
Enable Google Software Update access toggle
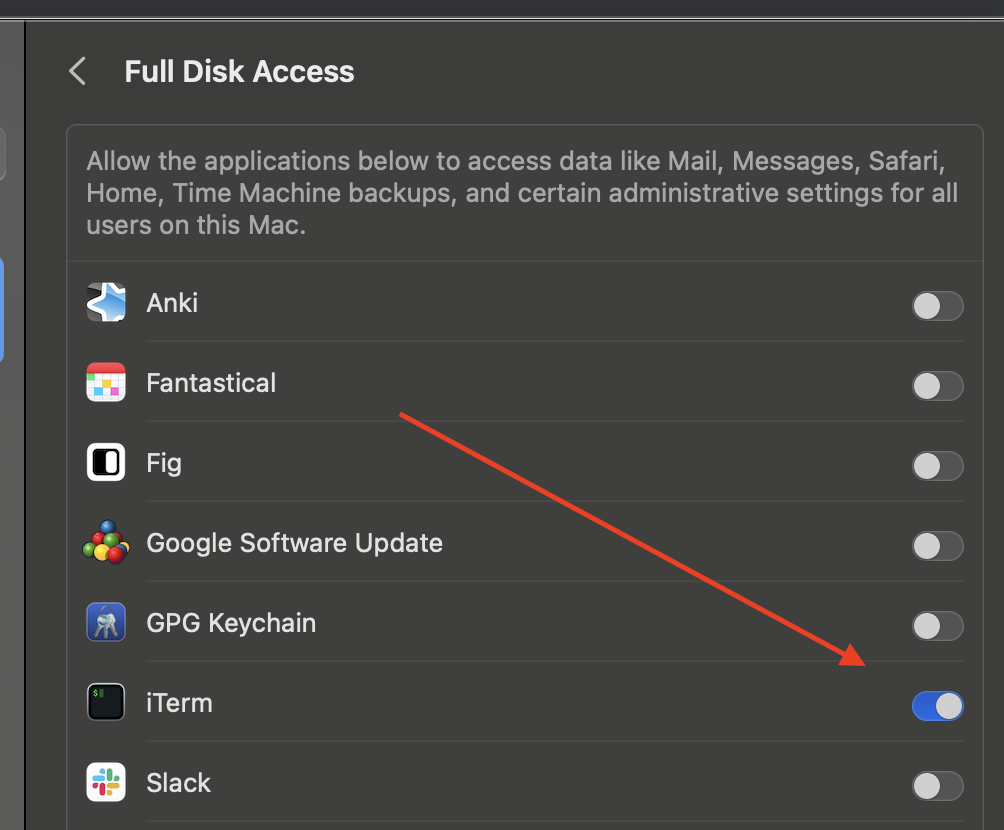pyautogui.click(x=937, y=546)
